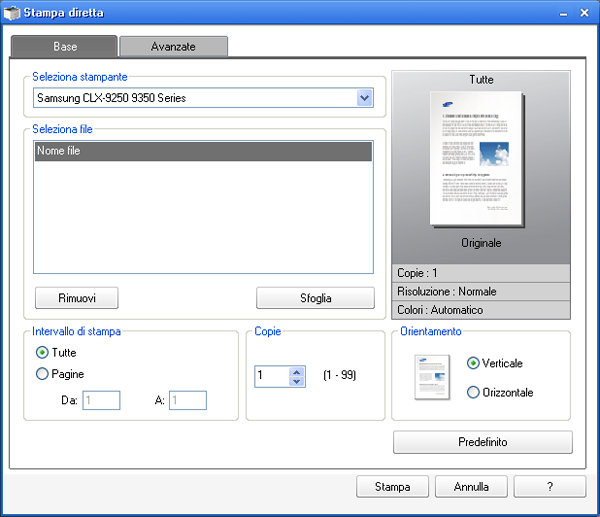Image resolution: width=600 pixels, height=517 pixels.
Task: Select the Tutte print range option
Action: tap(42, 352)
